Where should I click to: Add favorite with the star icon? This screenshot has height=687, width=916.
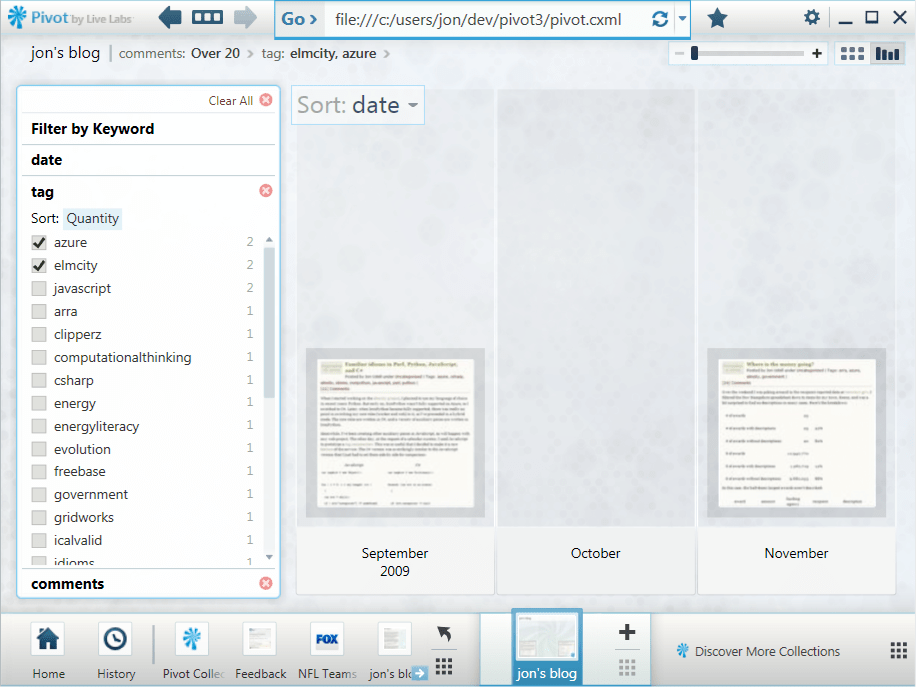tap(717, 18)
